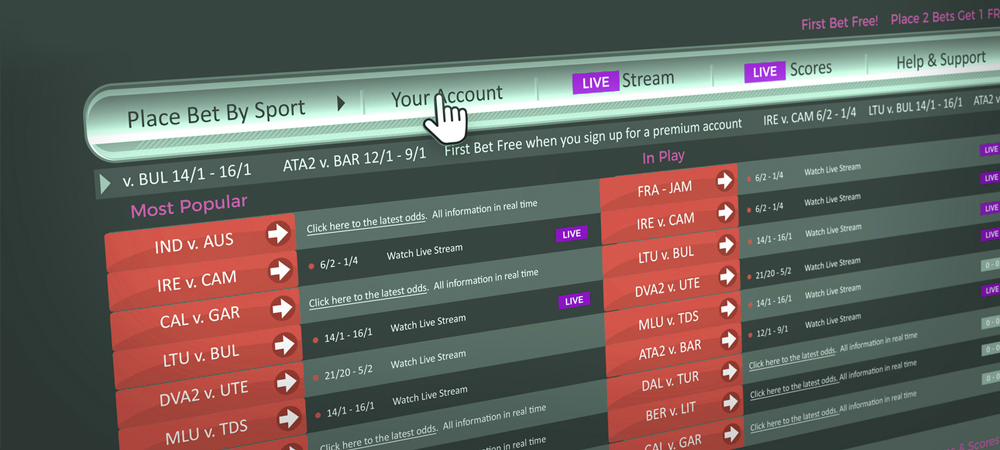Watch Live Stream in the FRA - JAM row

832,170
